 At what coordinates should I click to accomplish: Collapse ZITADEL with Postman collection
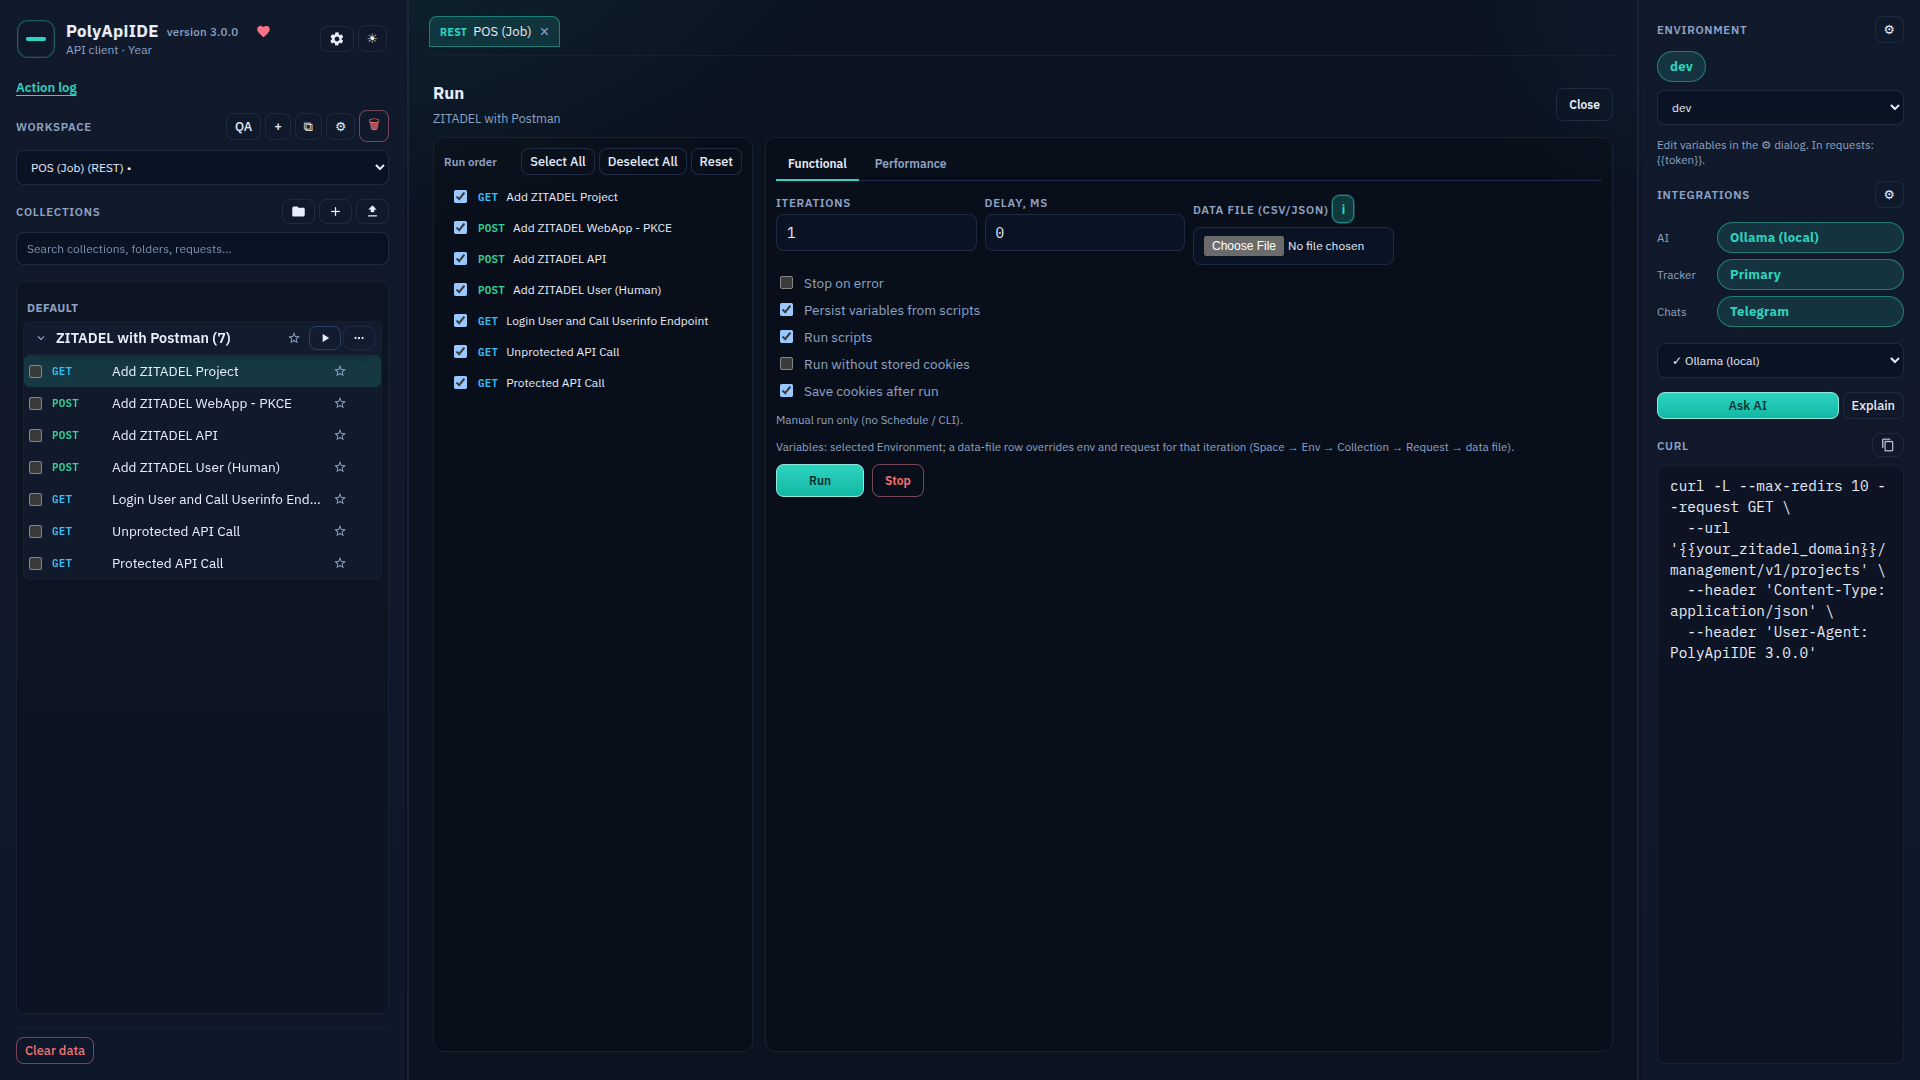point(41,338)
